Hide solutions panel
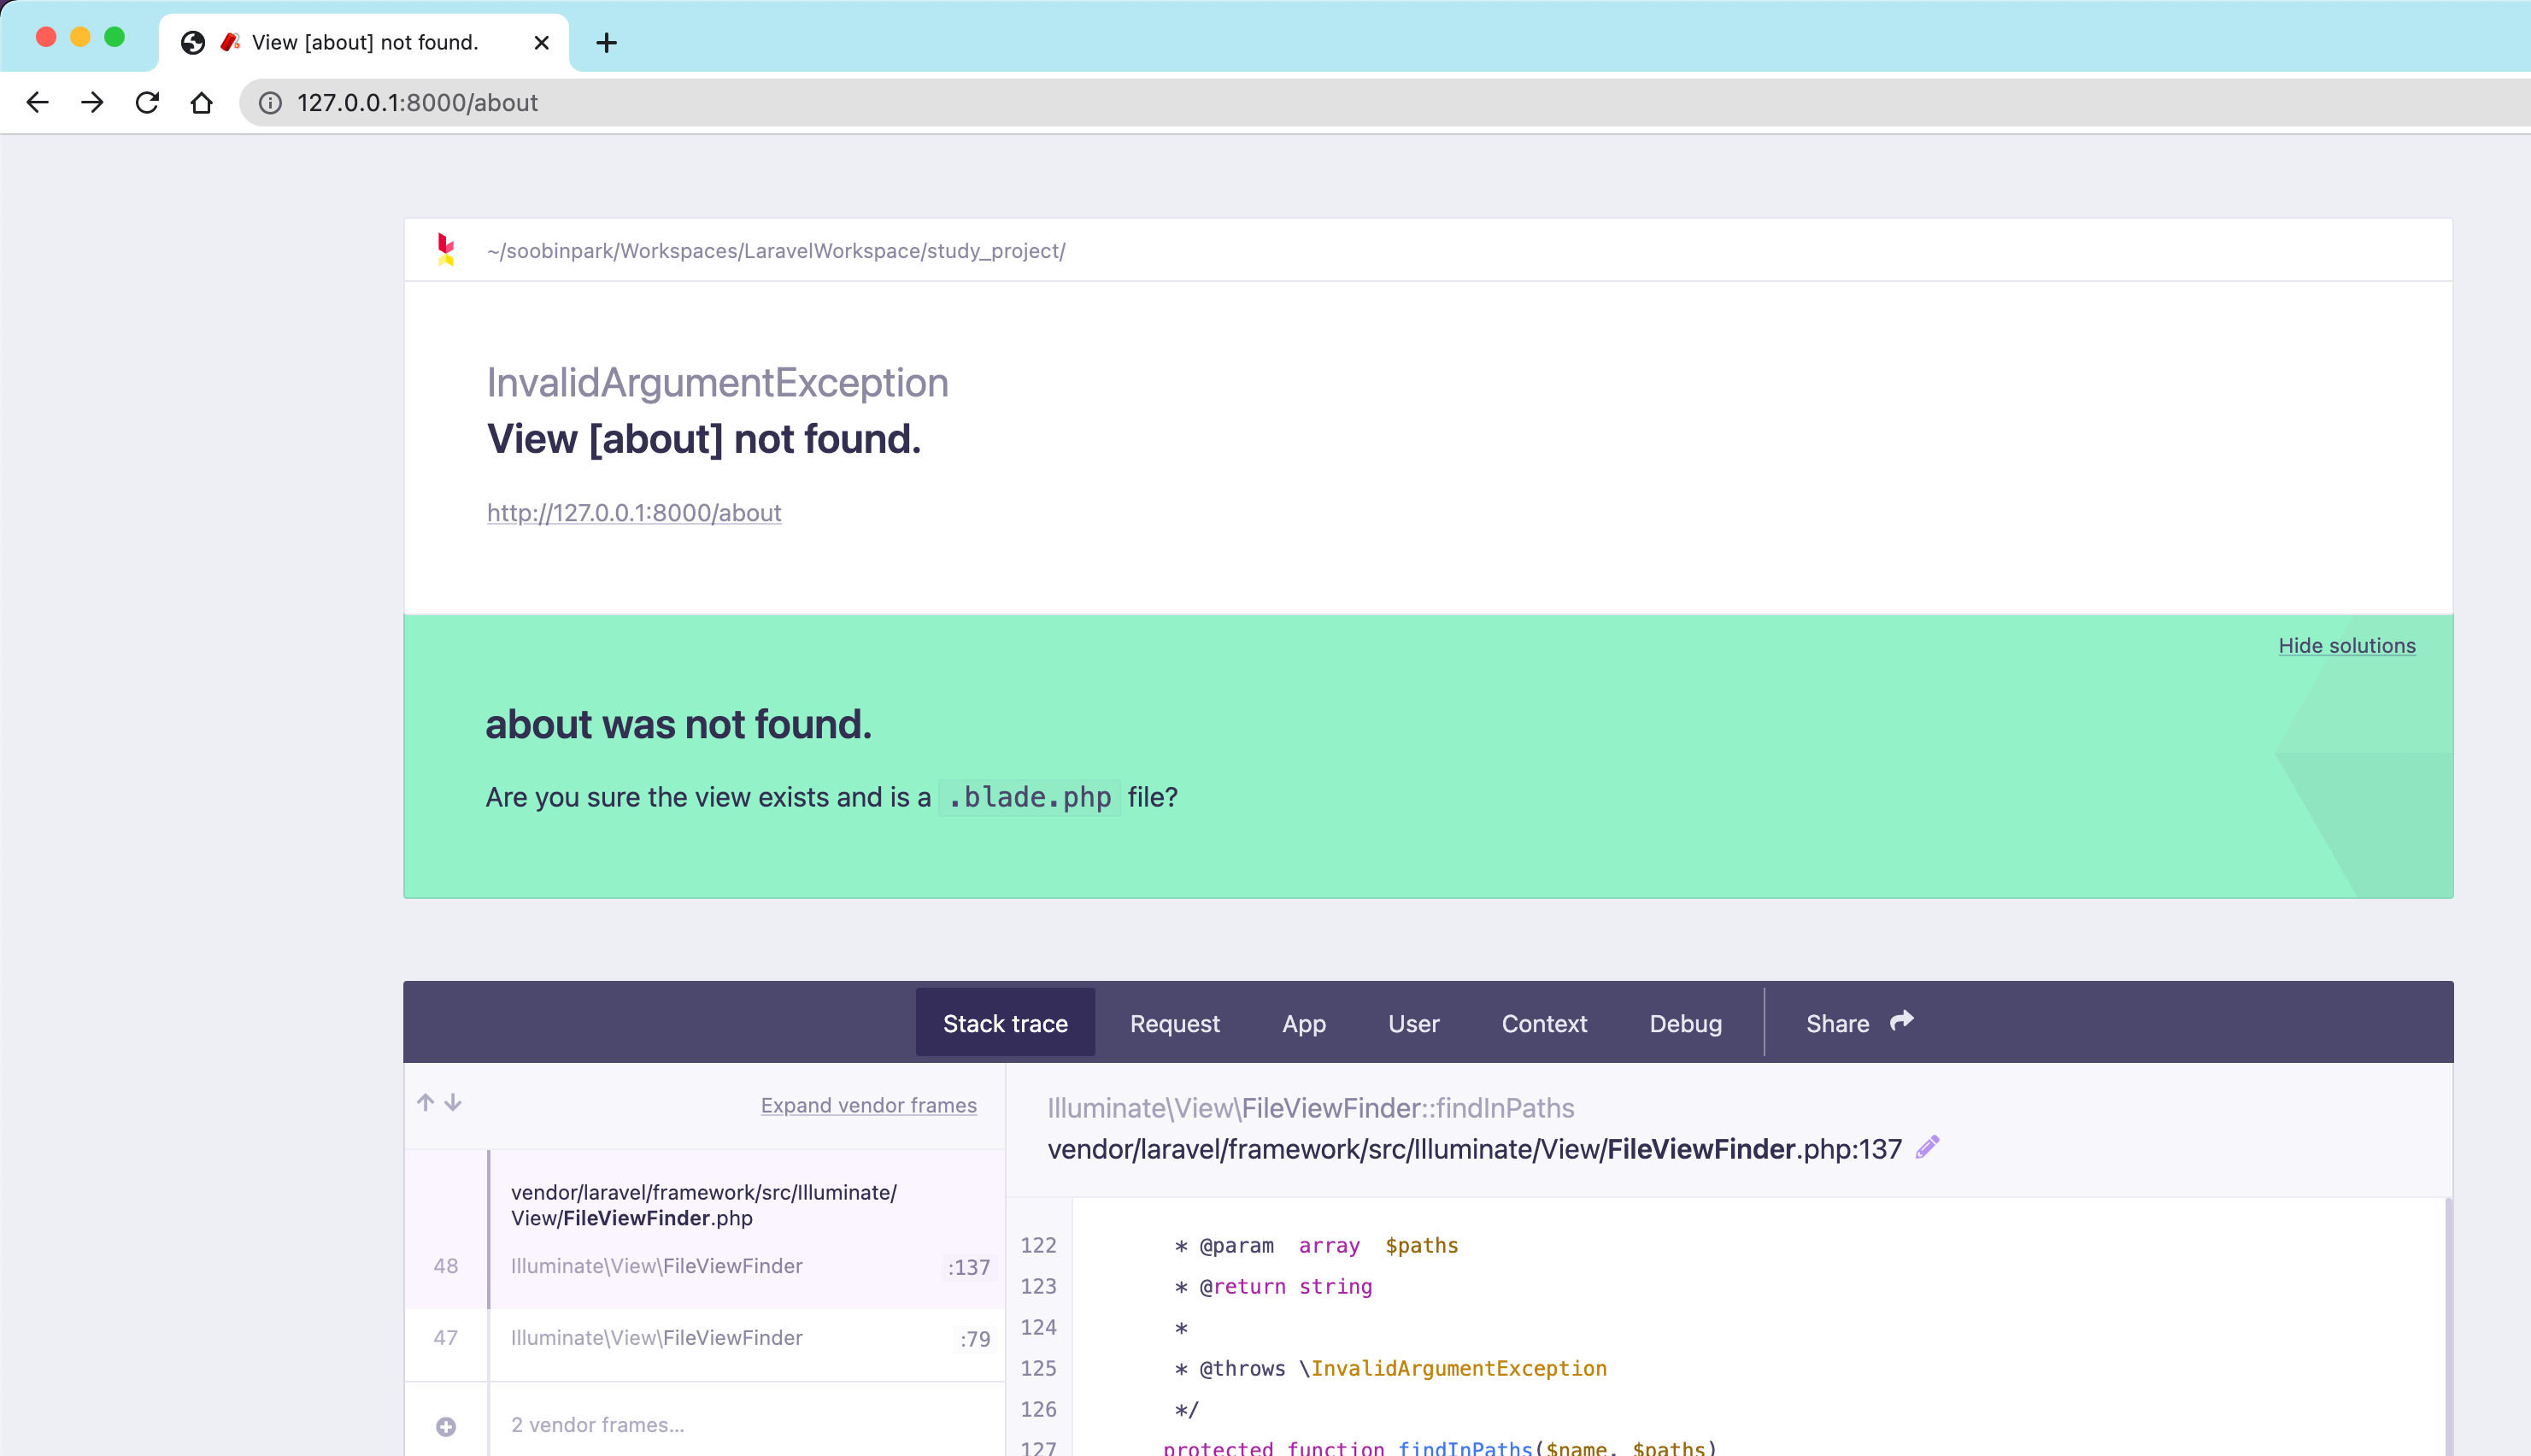The width and height of the screenshot is (2531, 1456). pos(2346,646)
